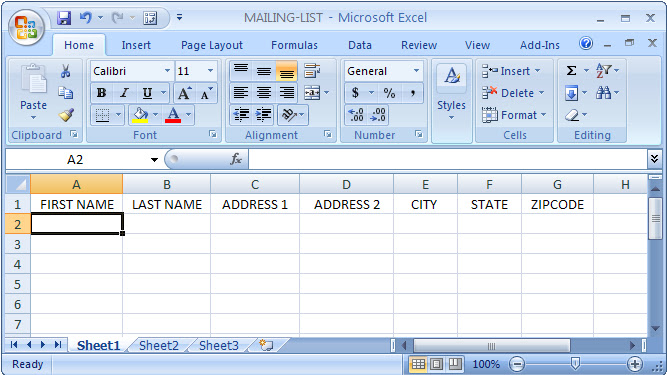Image resolution: width=667 pixels, height=375 pixels.
Task: Apply fill color with paint bucket
Action: click(x=140, y=115)
